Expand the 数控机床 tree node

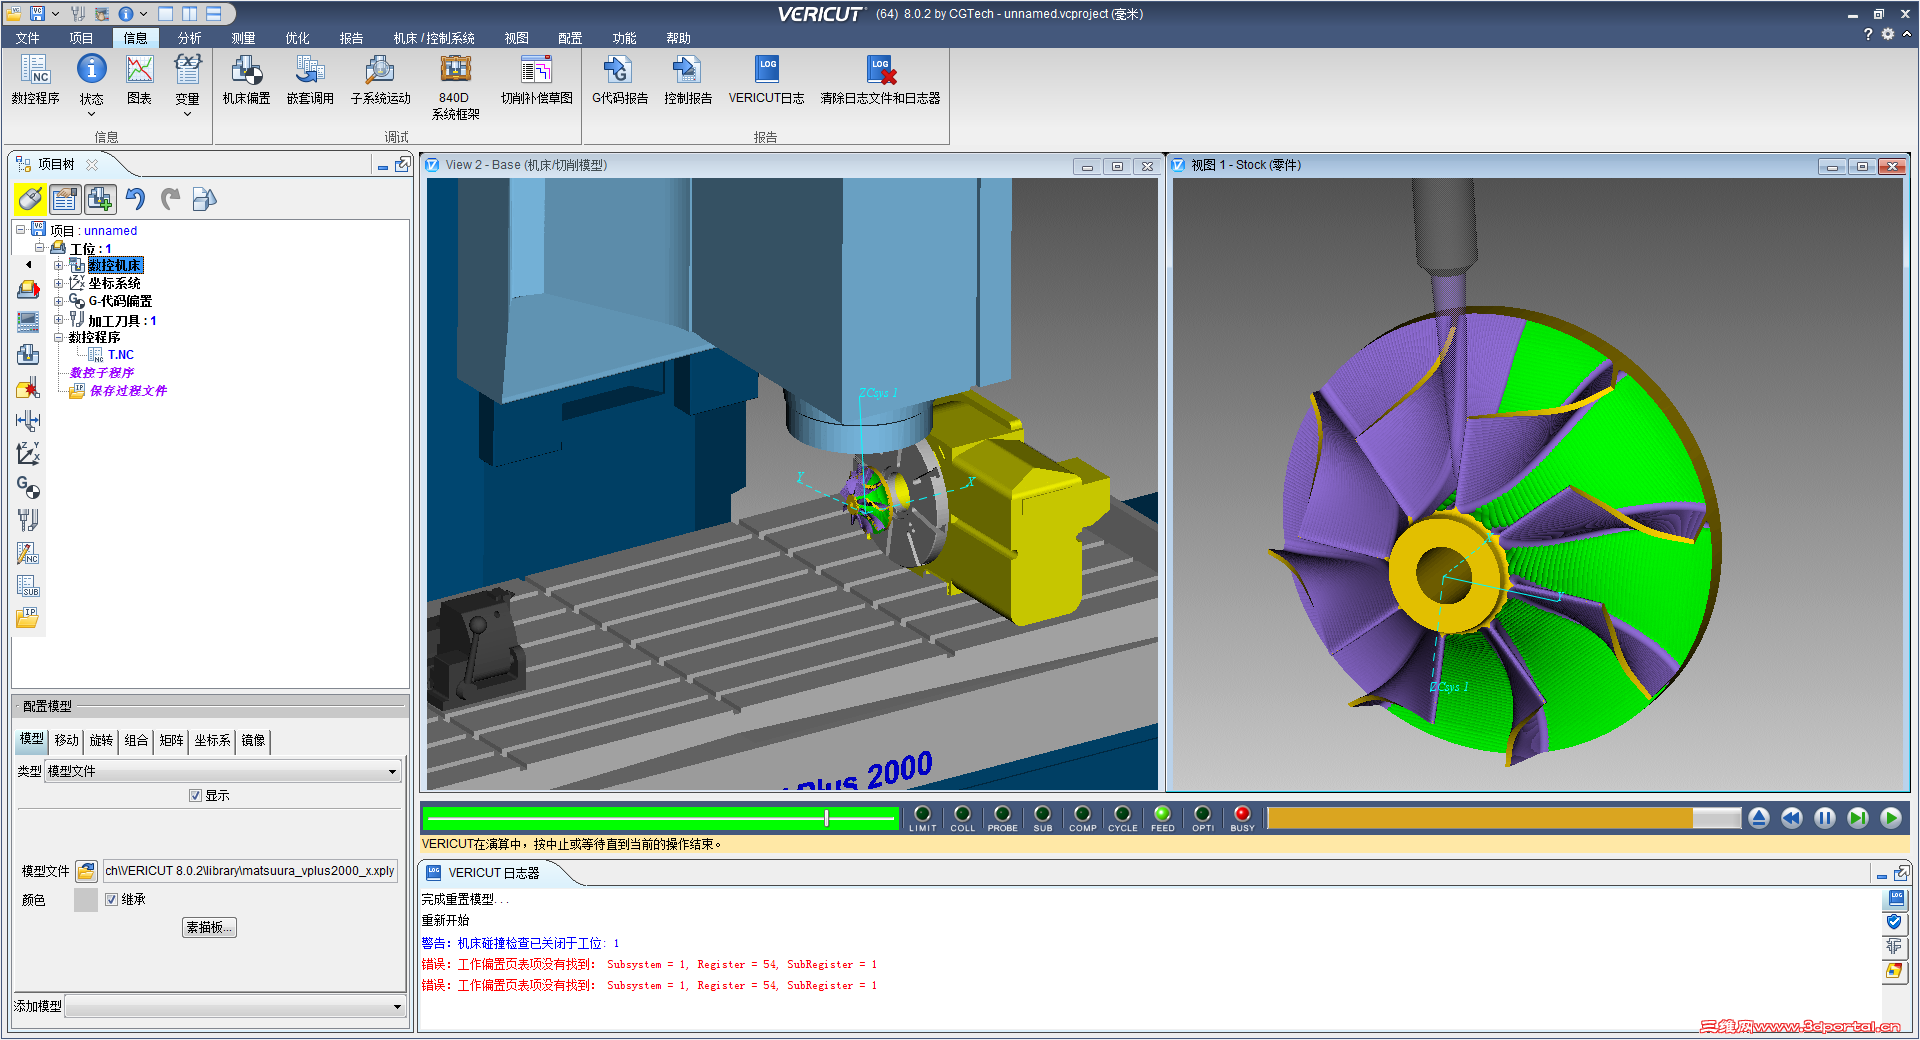pyautogui.click(x=59, y=266)
